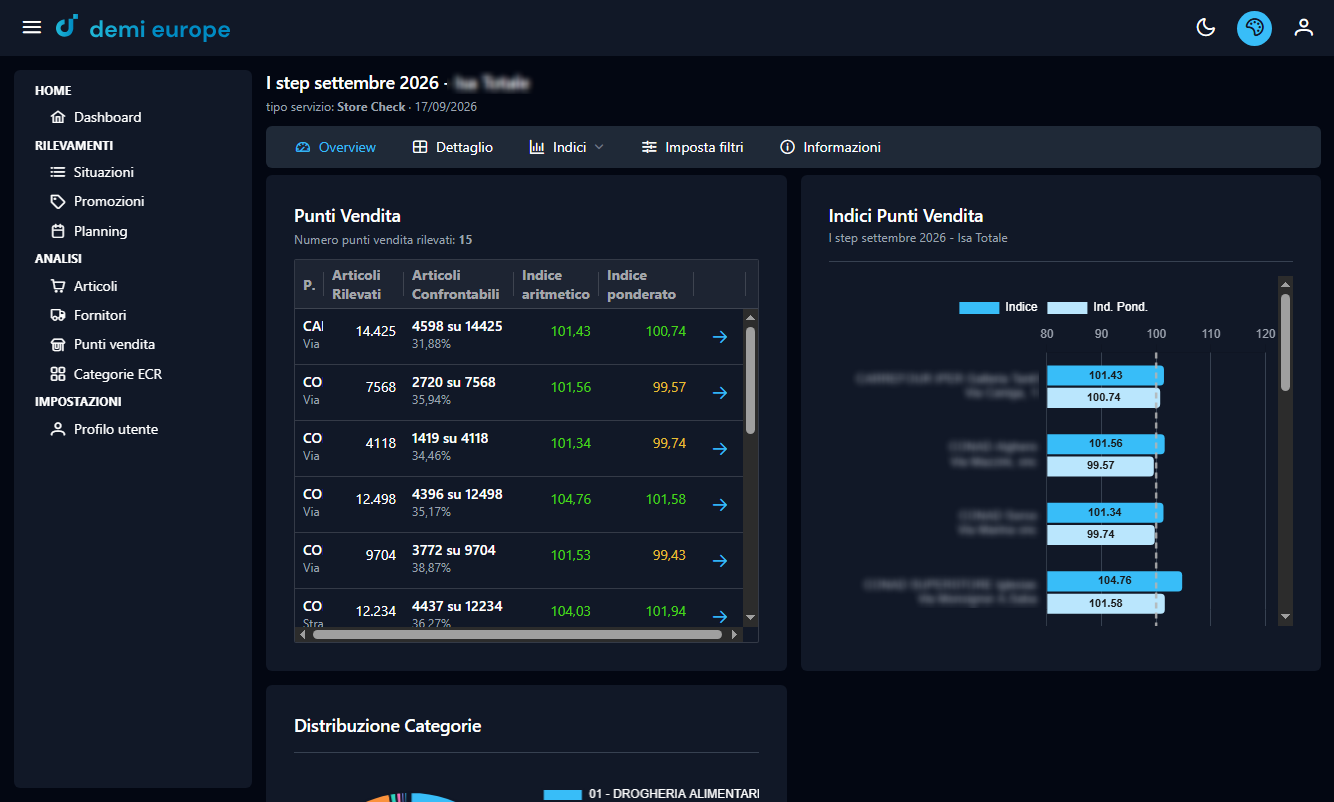Go to Promozioni in the sidebar
Screen dimensions: 1334x802
tap(109, 201)
